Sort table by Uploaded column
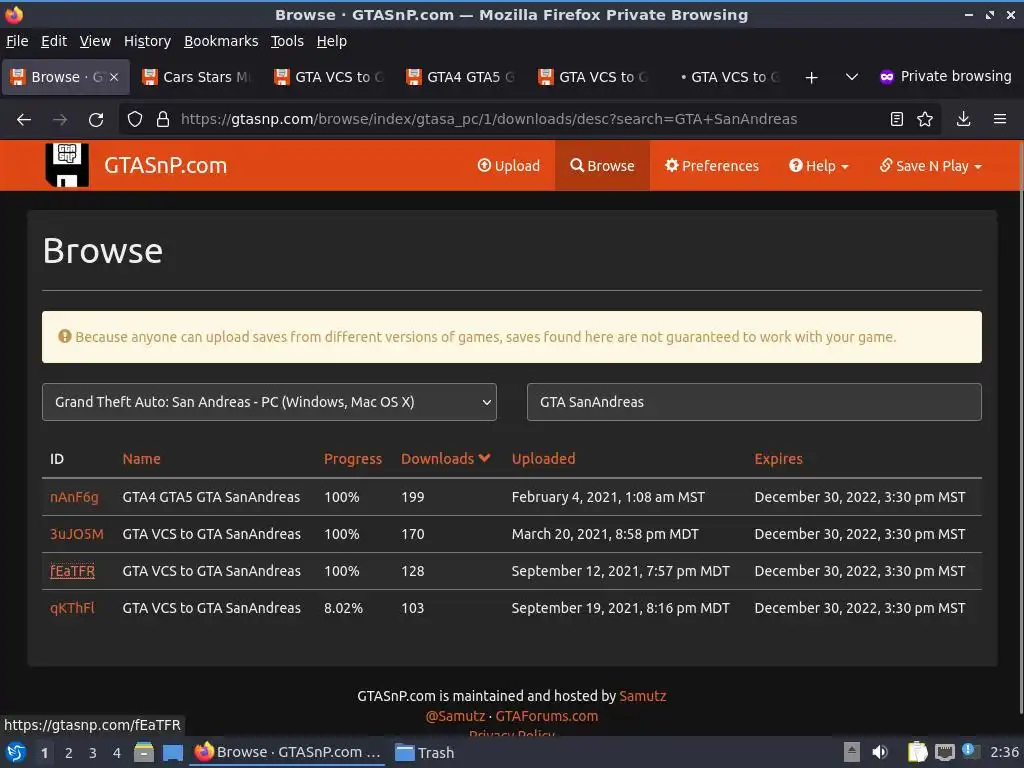 (x=543, y=459)
